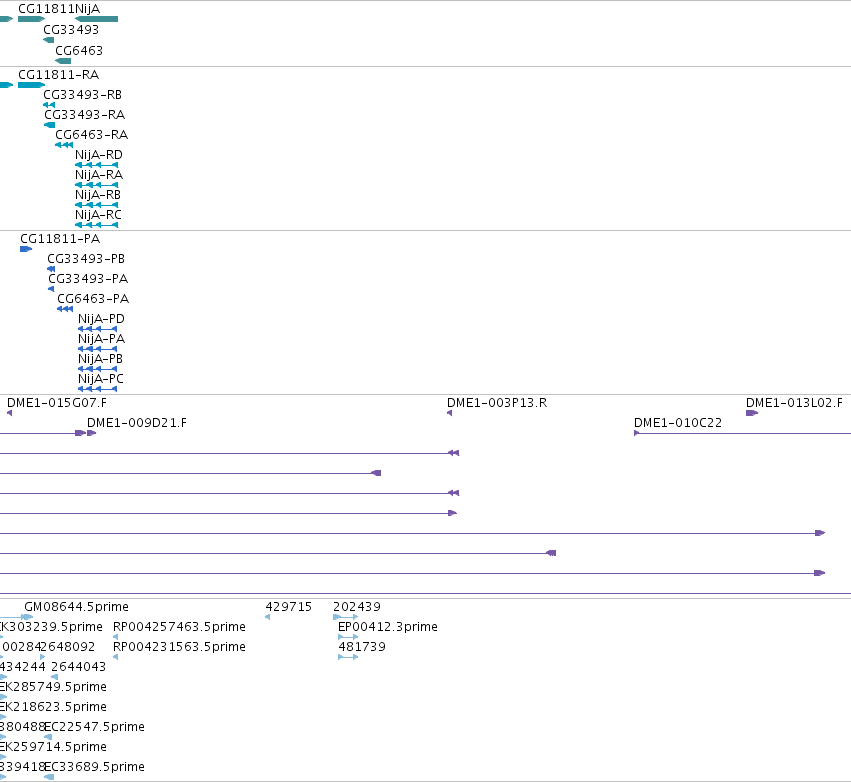Select the CG33493-RA transcript label
Viewport: 851px width, 782px height.
[85, 115]
